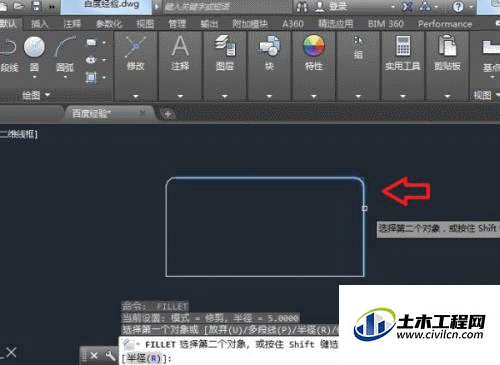Create a new drawing with the plus tab

[168, 114]
